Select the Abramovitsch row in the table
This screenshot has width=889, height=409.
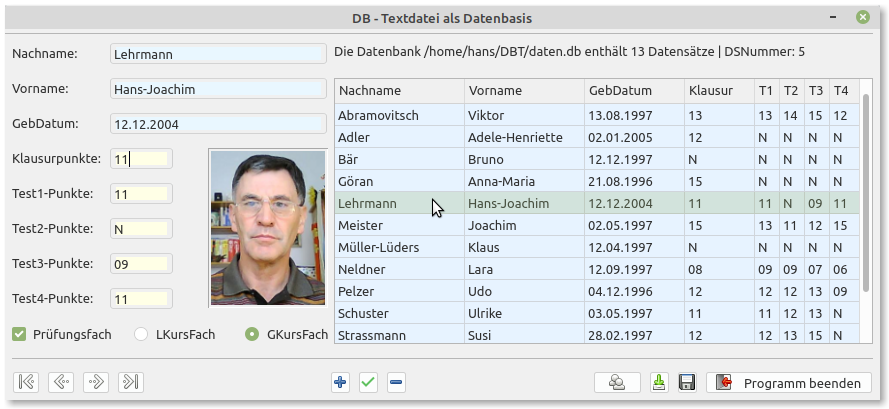coord(400,115)
